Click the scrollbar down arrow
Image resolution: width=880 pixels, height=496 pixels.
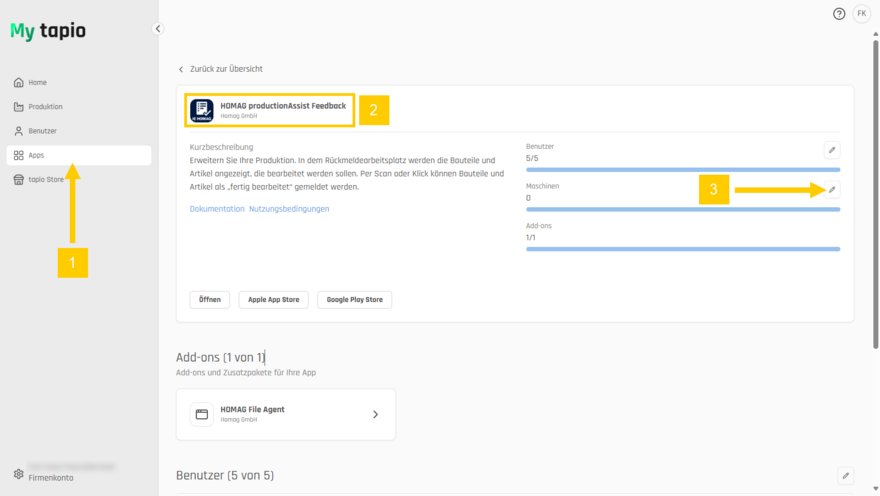pos(876,489)
